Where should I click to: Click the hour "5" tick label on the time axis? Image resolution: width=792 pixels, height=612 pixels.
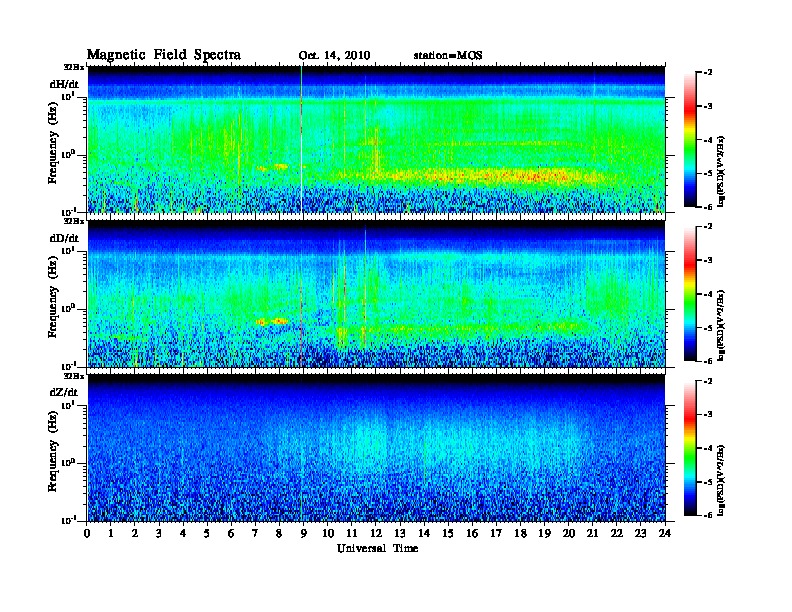[207, 533]
